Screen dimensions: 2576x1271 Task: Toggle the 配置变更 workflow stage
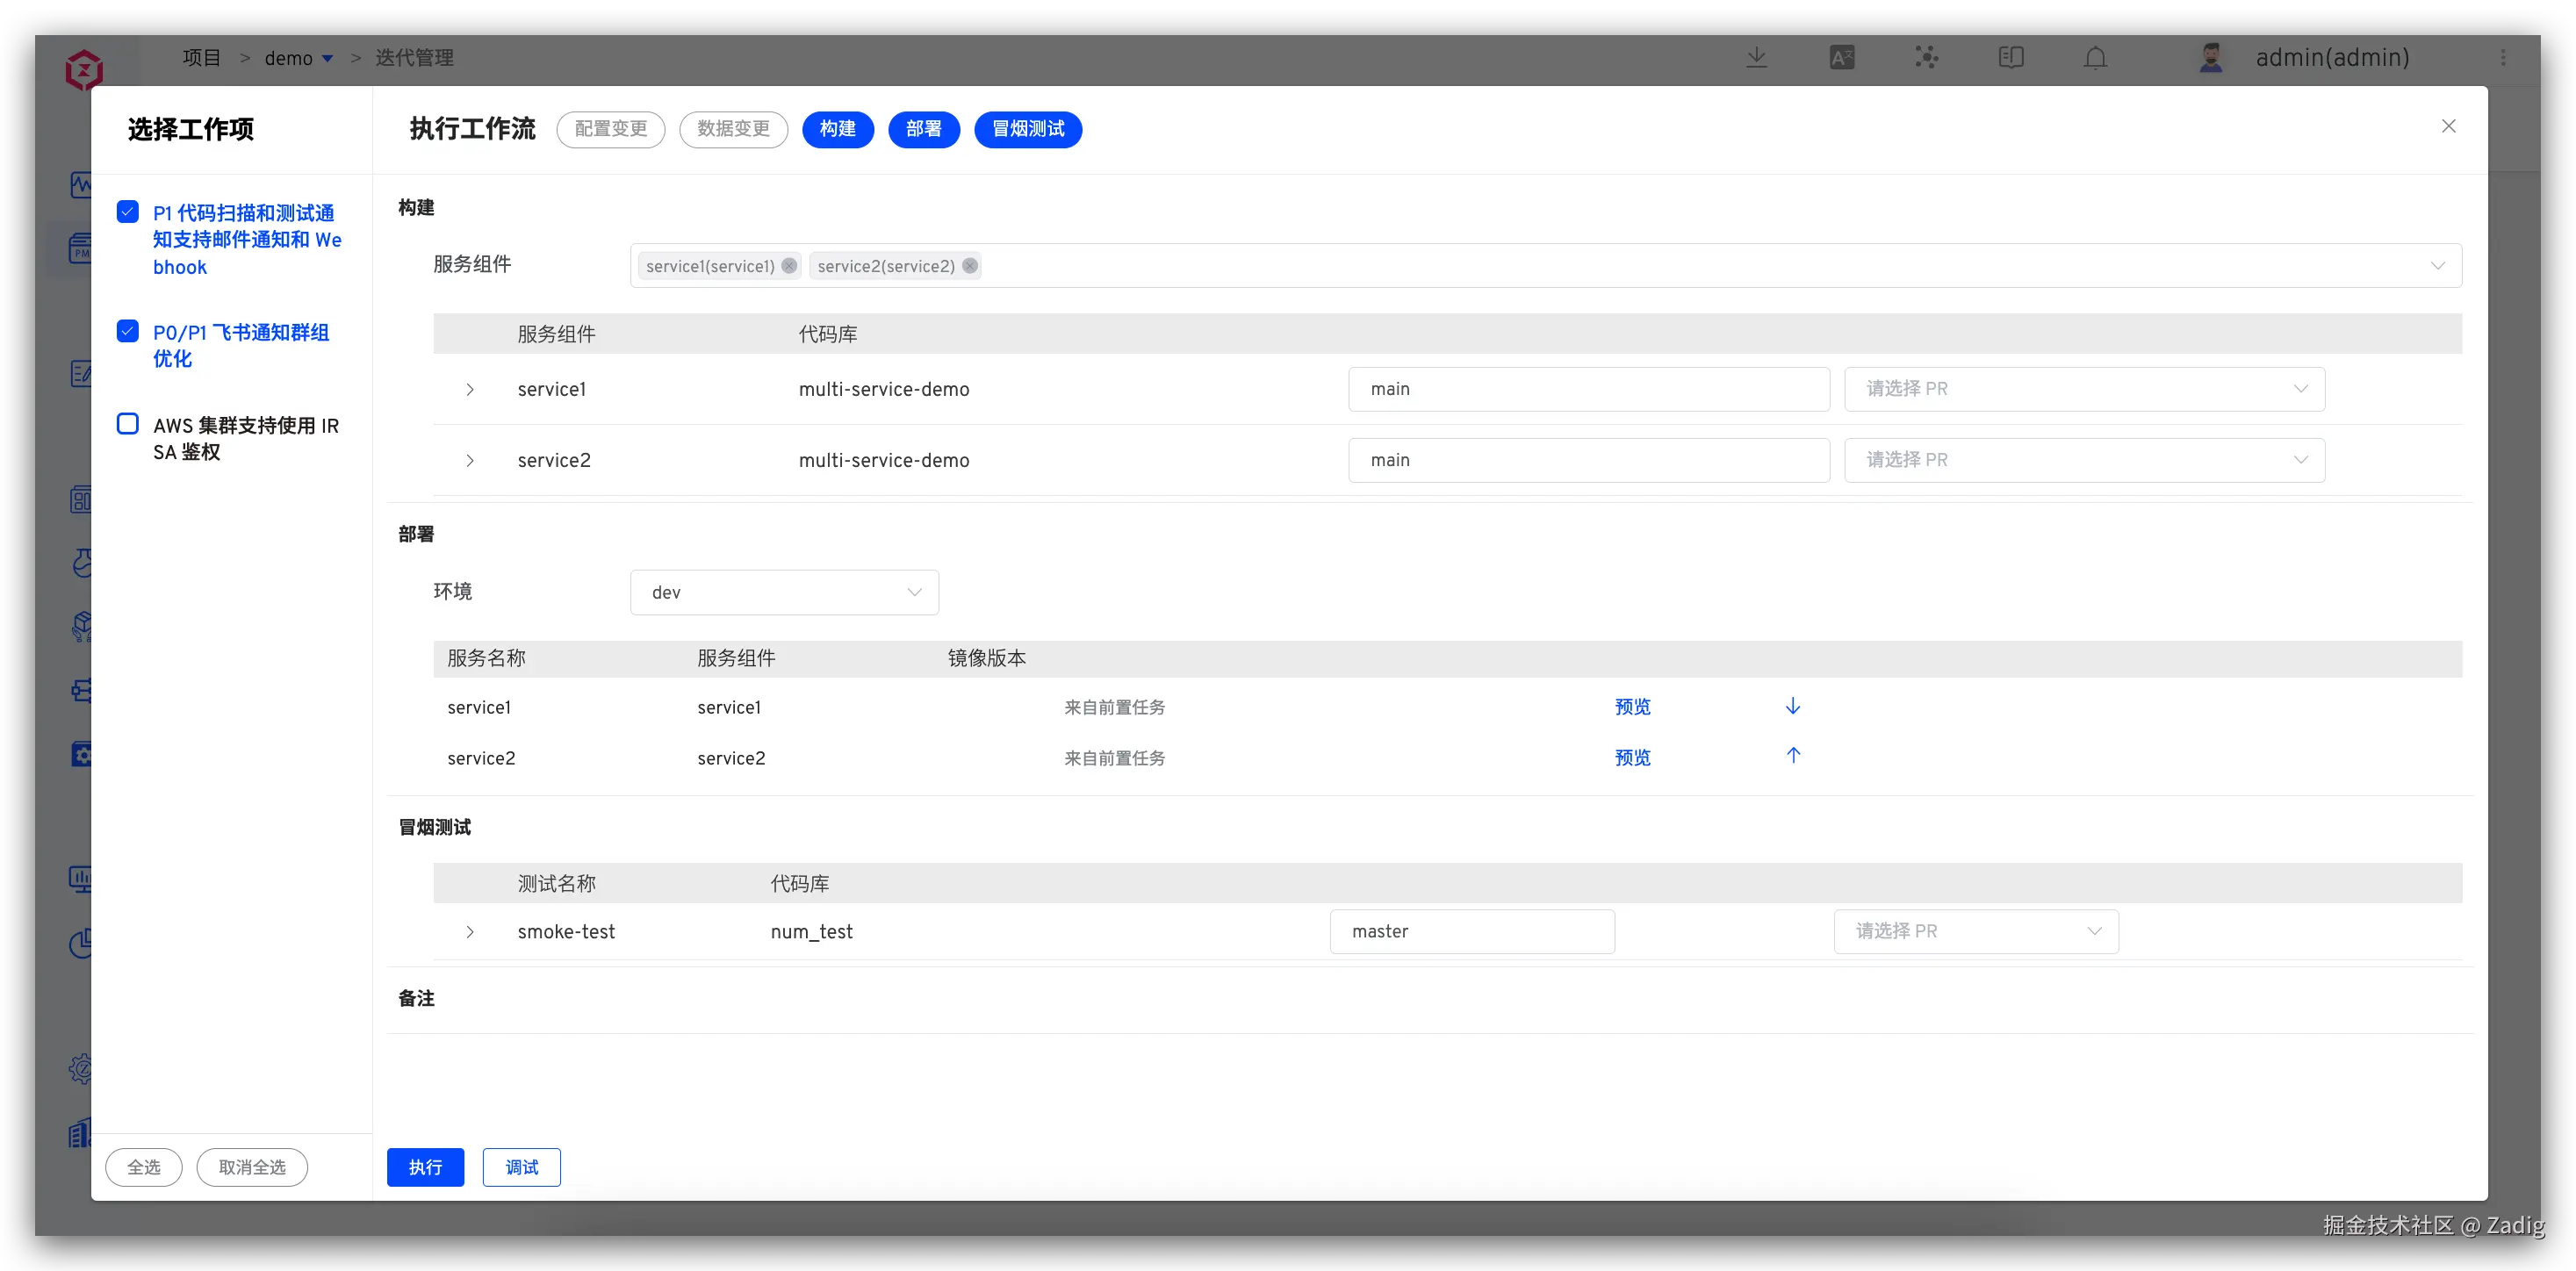pyautogui.click(x=610, y=129)
